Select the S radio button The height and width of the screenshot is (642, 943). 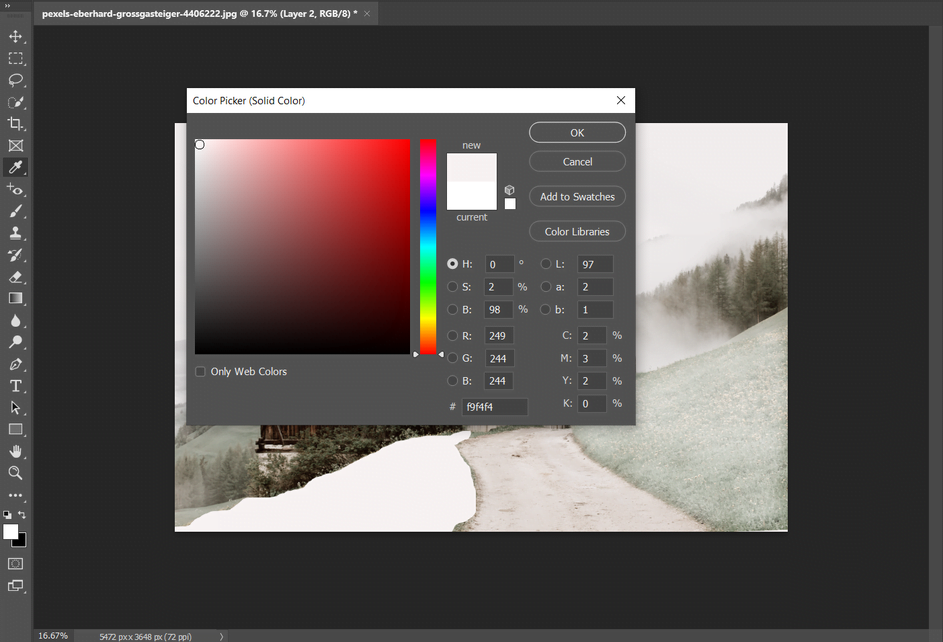(453, 287)
